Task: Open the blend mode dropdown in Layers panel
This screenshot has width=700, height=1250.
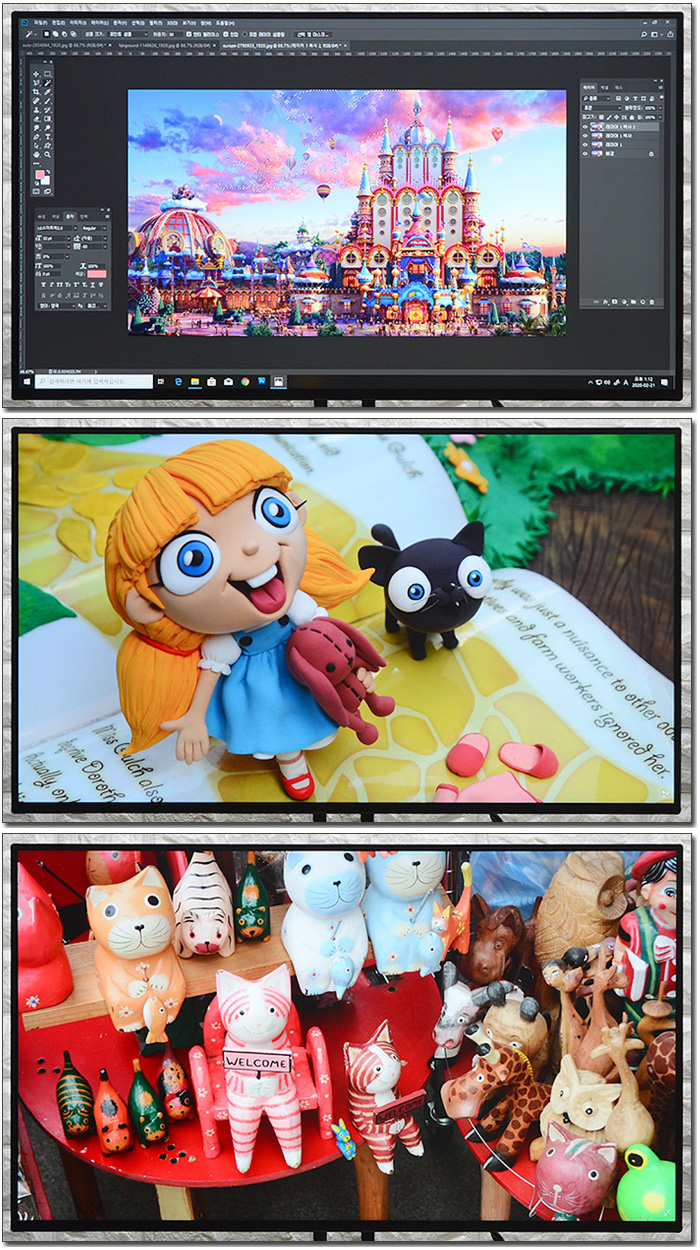Action: 602,108
